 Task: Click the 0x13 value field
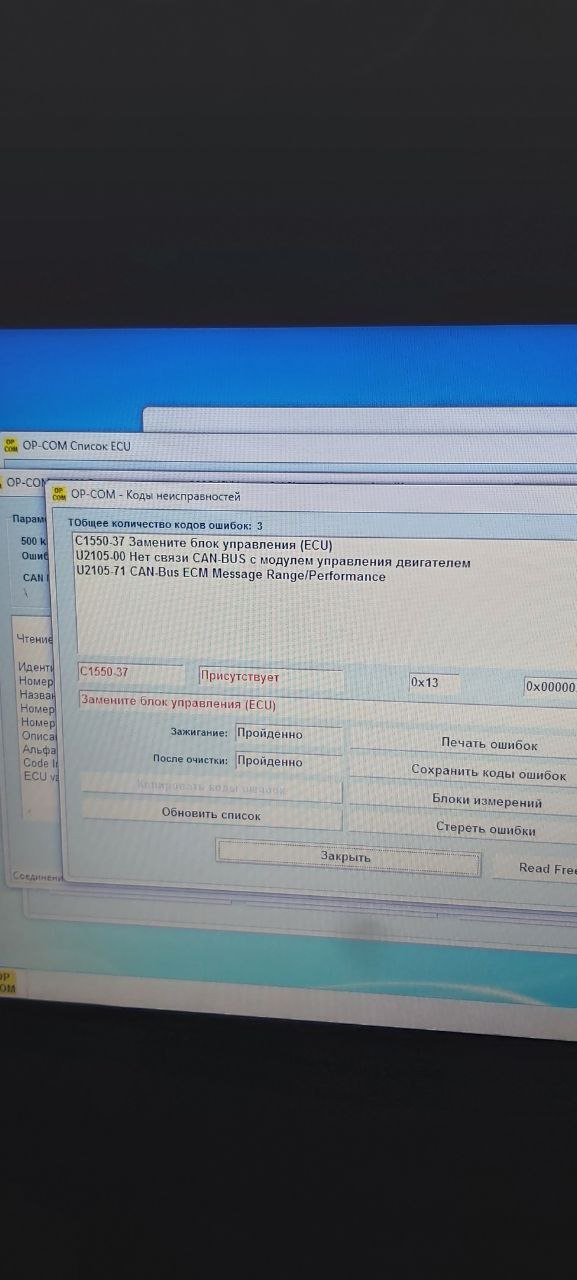coord(434,682)
